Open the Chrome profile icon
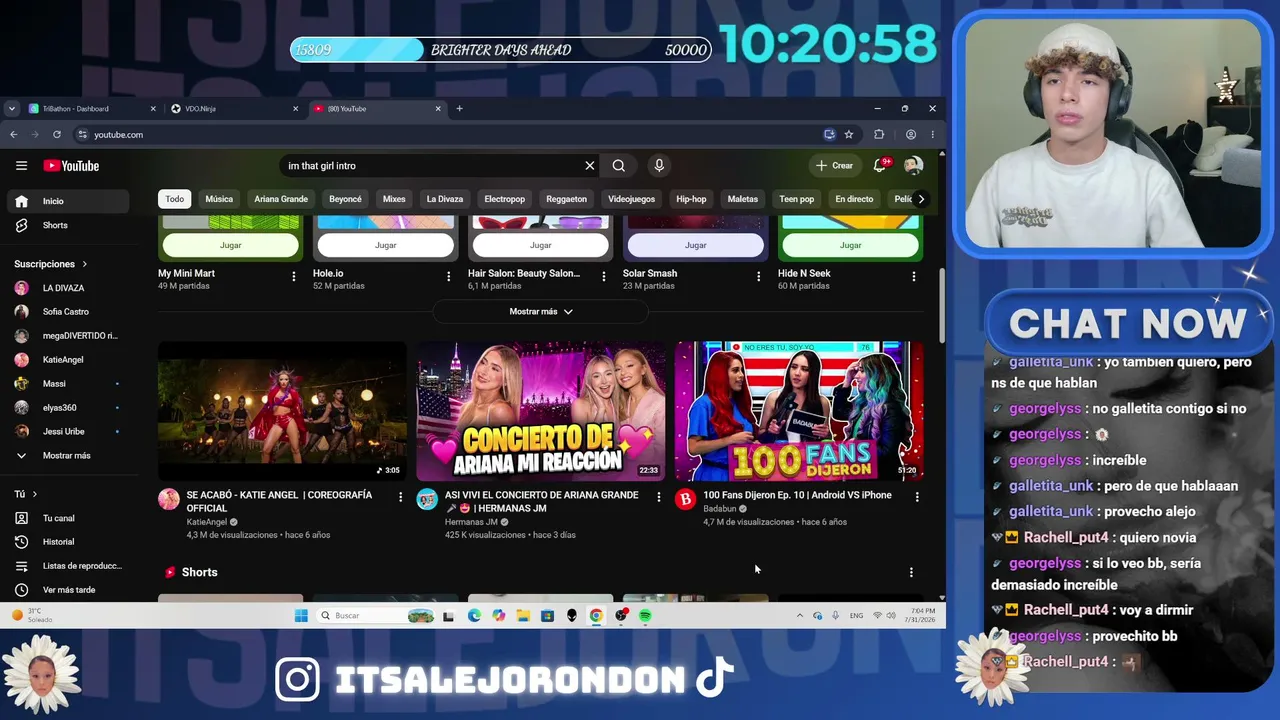This screenshot has width=1280, height=720. [x=911, y=135]
